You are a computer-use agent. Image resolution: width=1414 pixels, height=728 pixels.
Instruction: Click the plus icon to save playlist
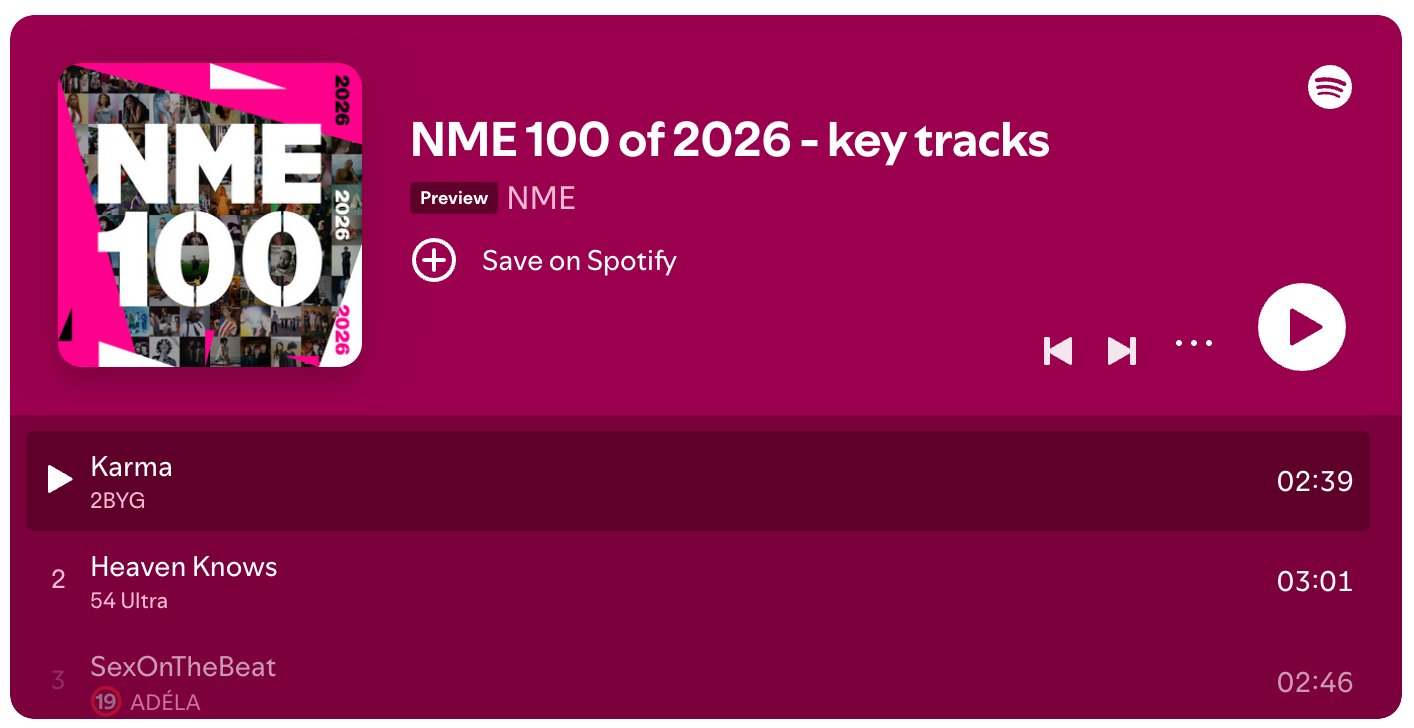click(x=434, y=261)
